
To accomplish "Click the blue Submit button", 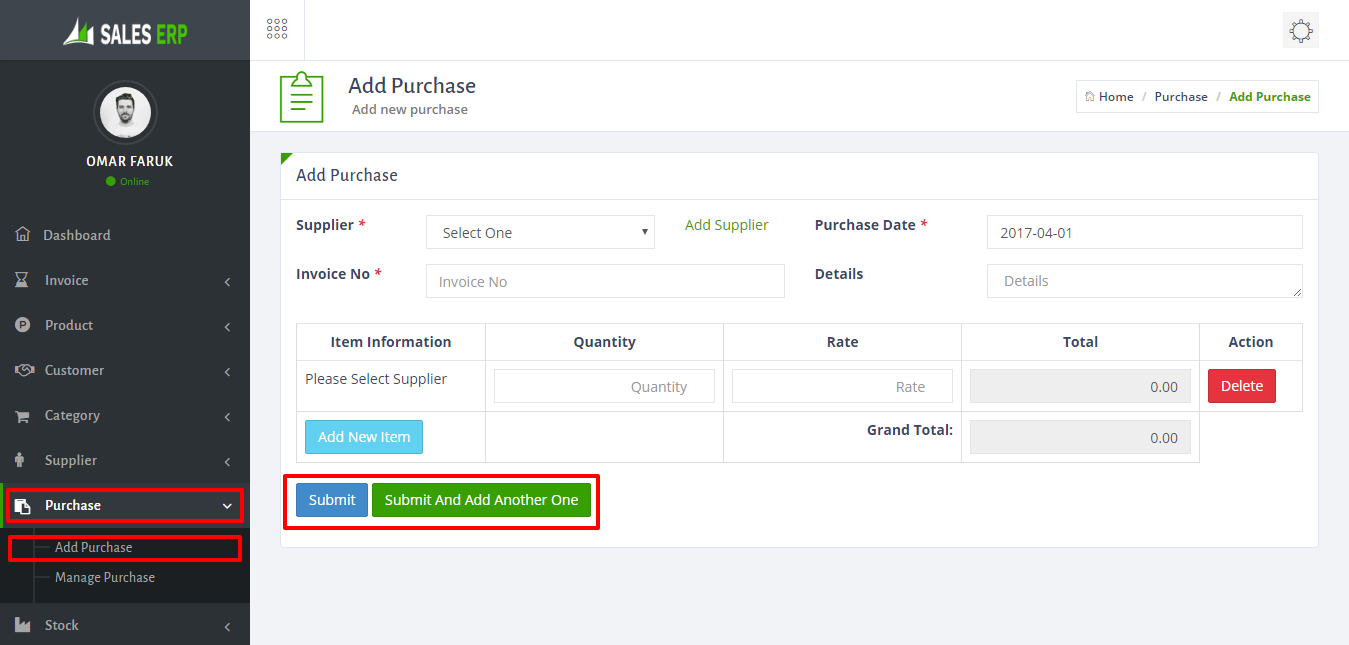I will pos(332,500).
